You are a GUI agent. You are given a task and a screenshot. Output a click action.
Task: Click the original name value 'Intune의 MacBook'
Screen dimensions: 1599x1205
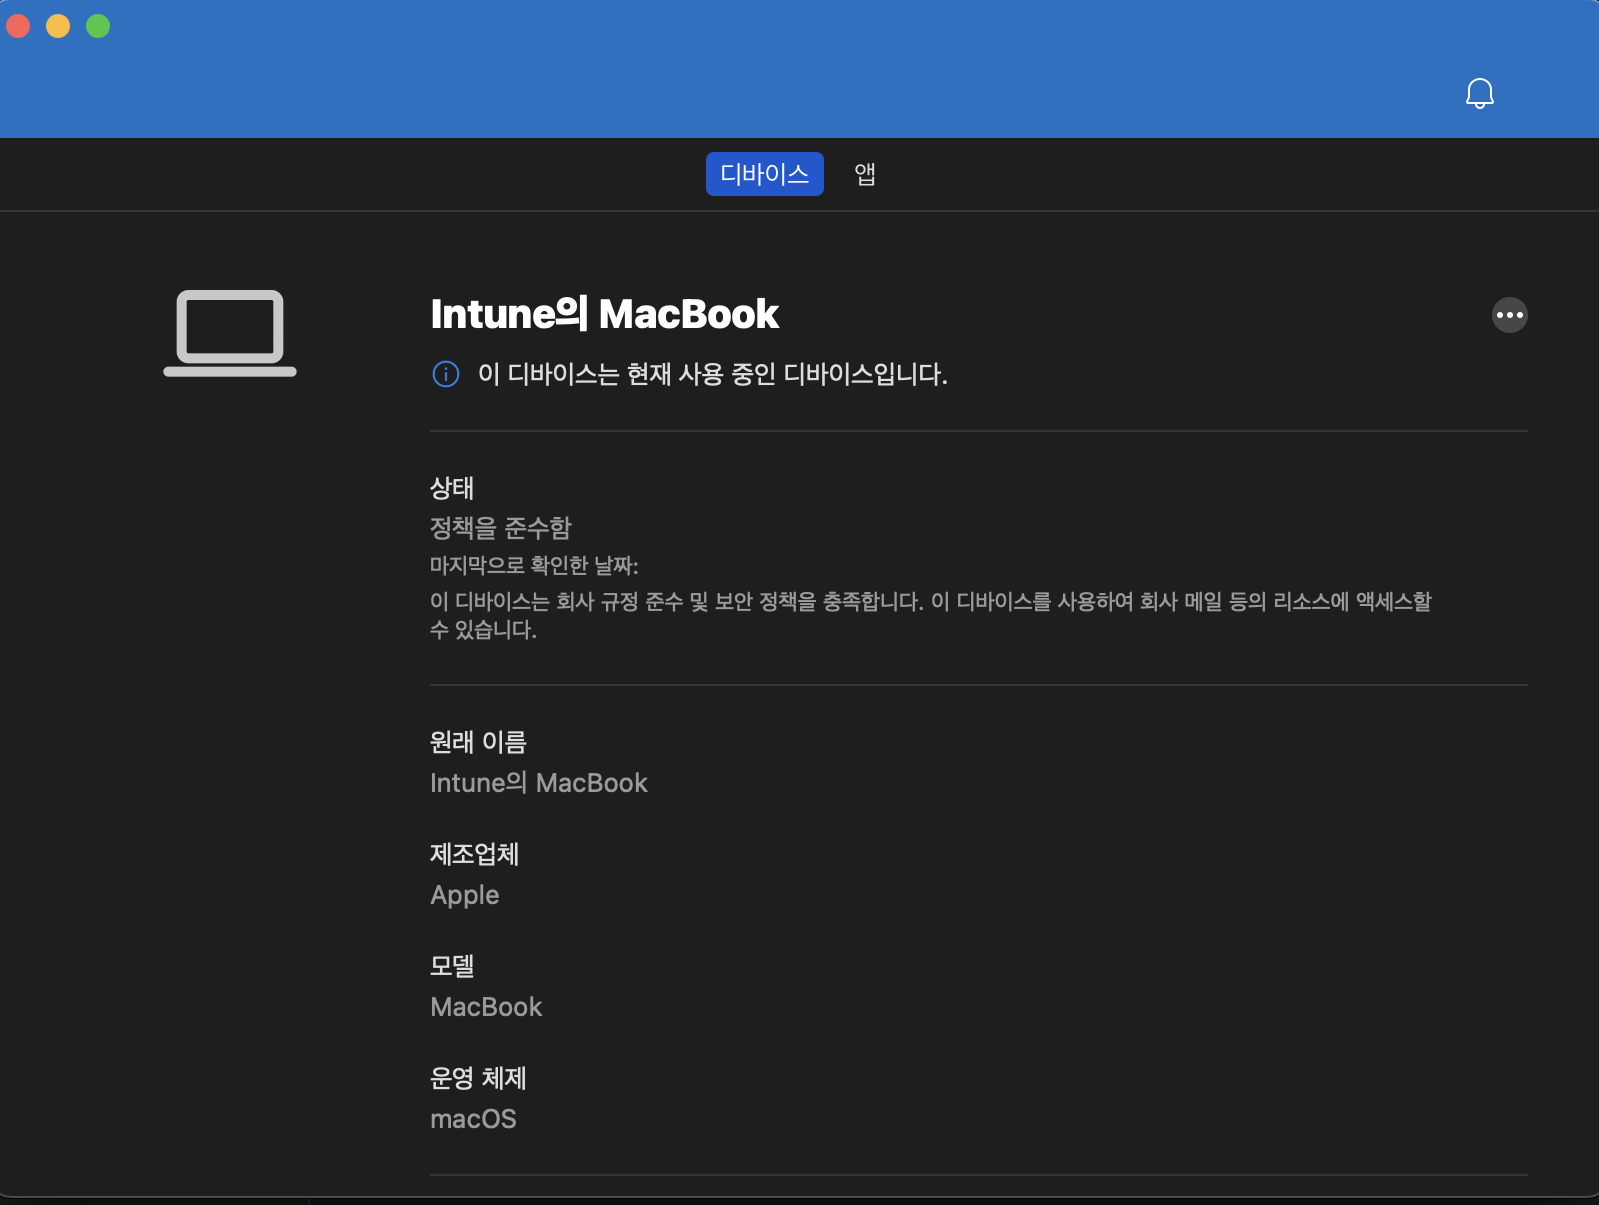coord(539,783)
